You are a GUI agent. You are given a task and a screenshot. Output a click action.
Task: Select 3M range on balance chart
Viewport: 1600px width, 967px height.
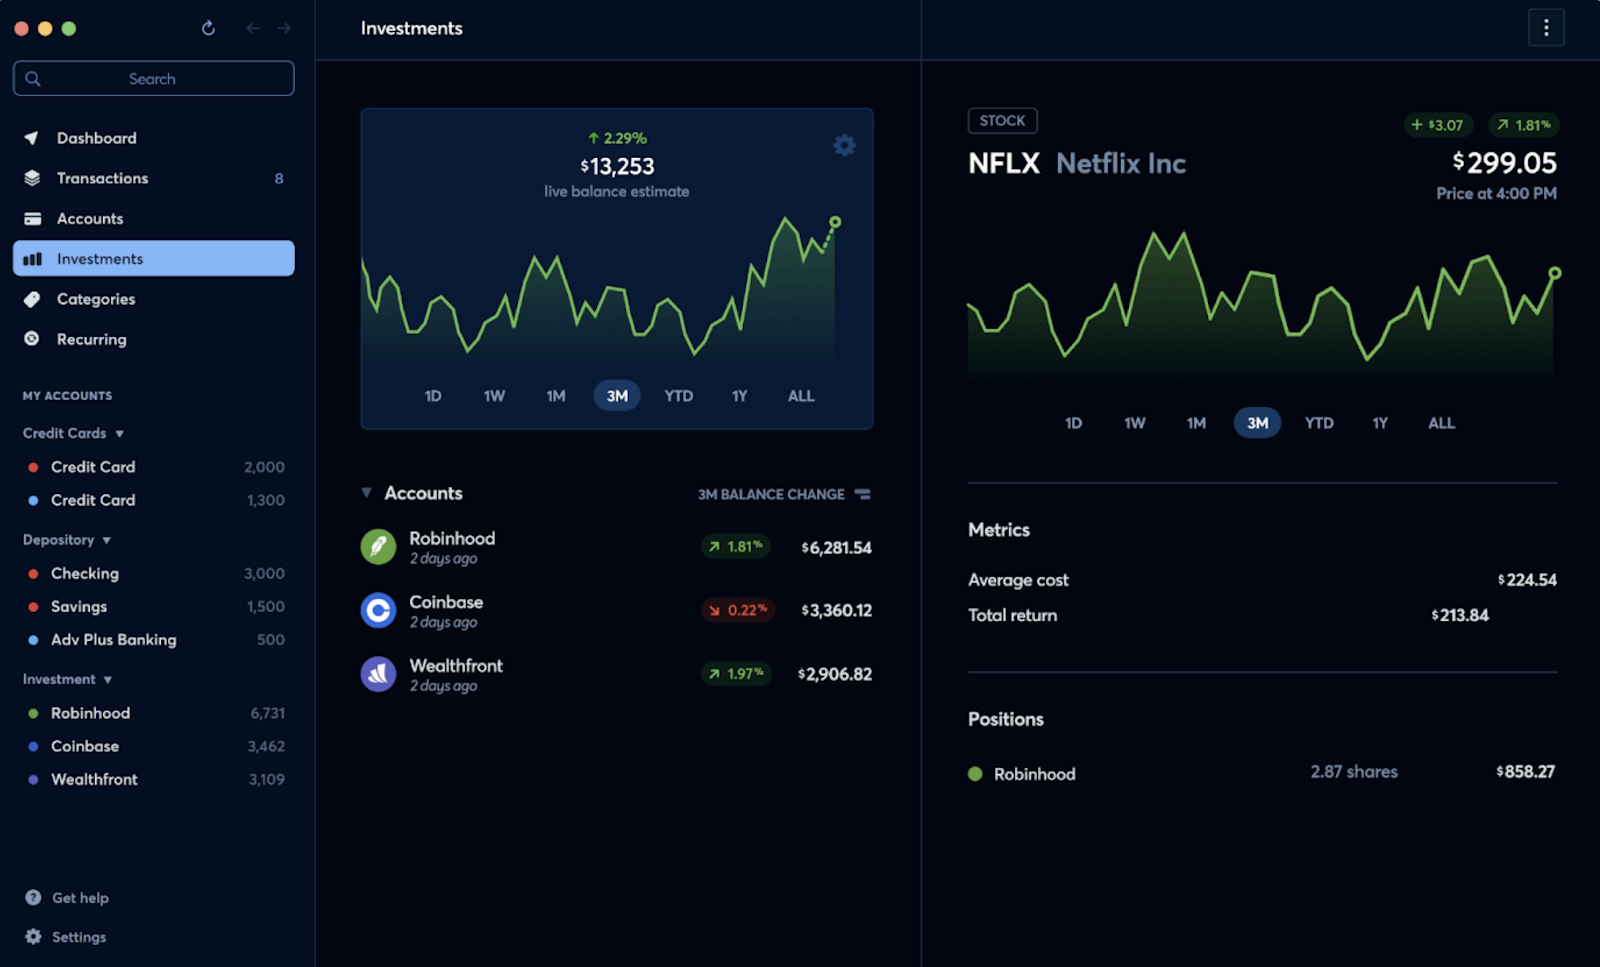(x=617, y=396)
